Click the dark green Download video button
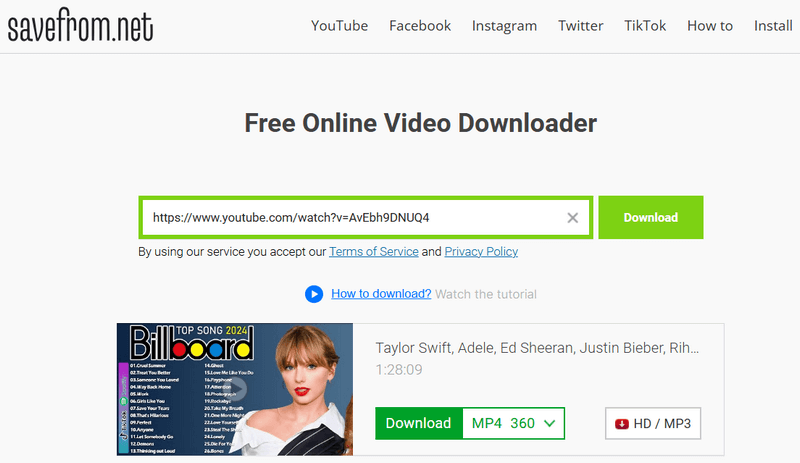The image size is (800, 463). click(418, 423)
